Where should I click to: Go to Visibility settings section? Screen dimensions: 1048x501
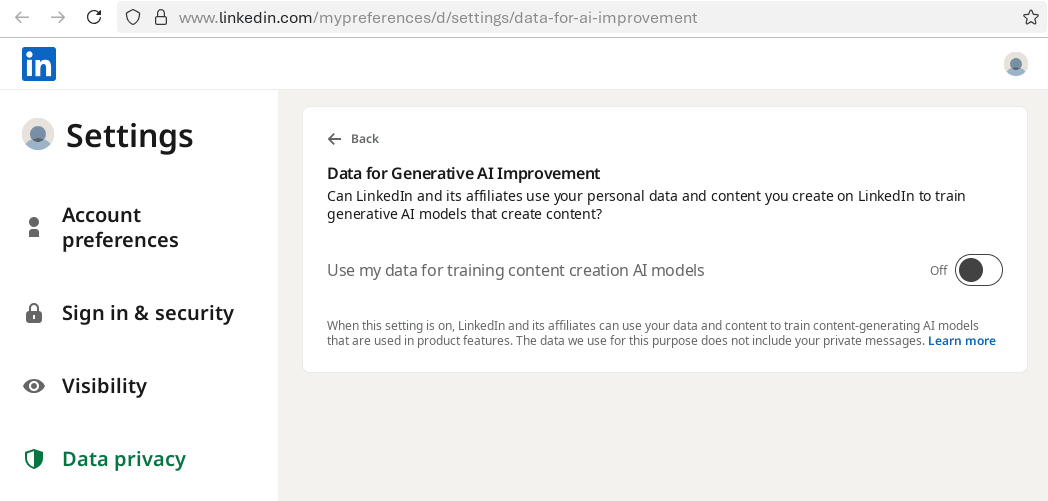tap(104, 386)
